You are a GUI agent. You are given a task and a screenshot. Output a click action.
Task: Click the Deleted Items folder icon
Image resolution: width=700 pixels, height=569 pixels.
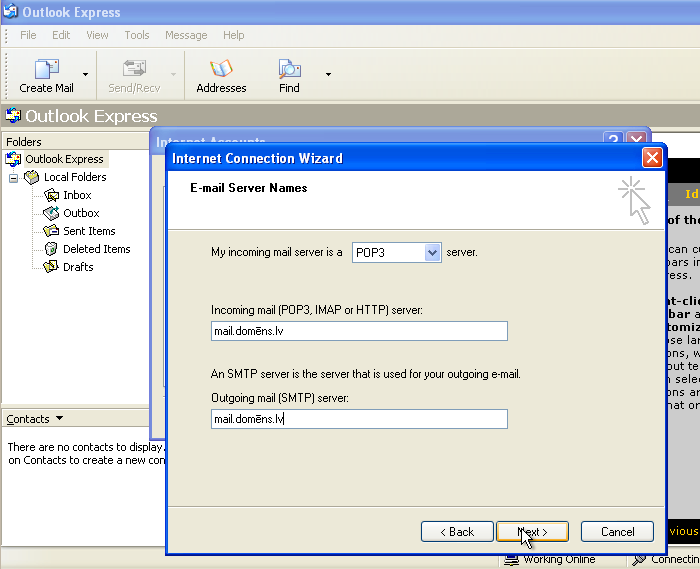click(51, 249)
